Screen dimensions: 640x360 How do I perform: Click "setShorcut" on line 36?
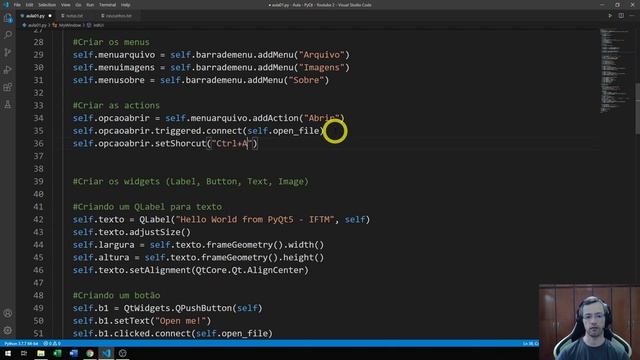click(x=180, y=143)
